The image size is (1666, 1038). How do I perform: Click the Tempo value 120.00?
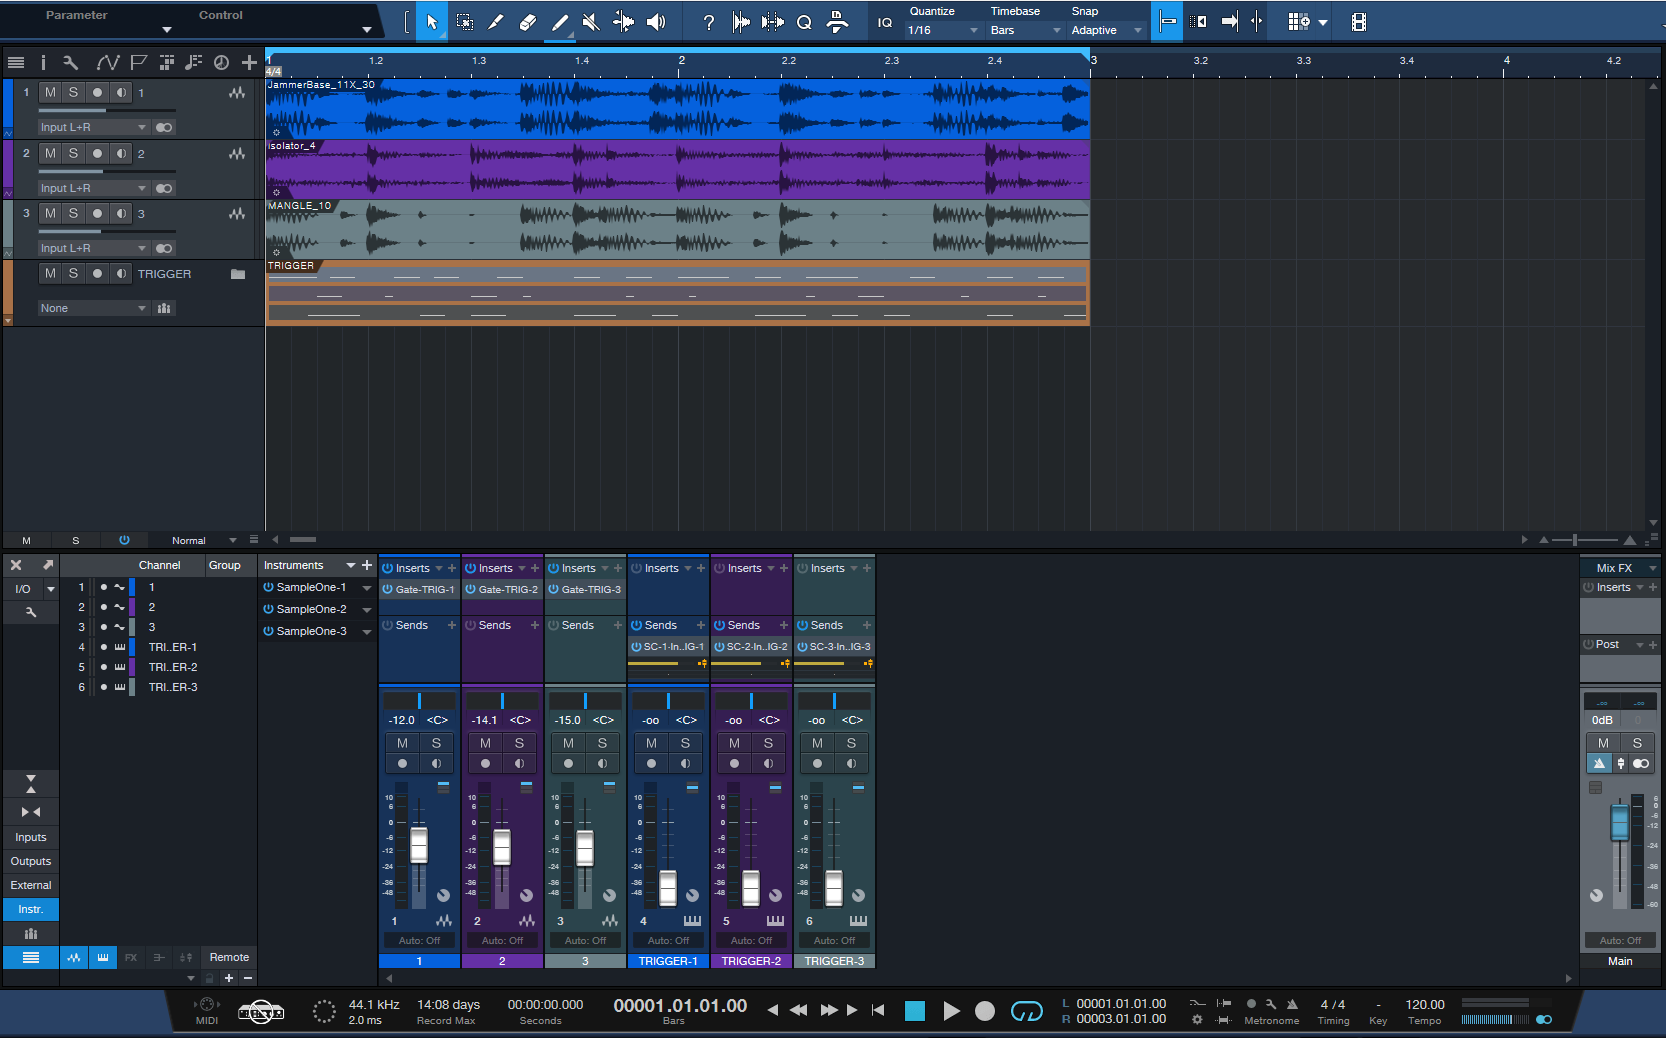click(1425, 1005)
